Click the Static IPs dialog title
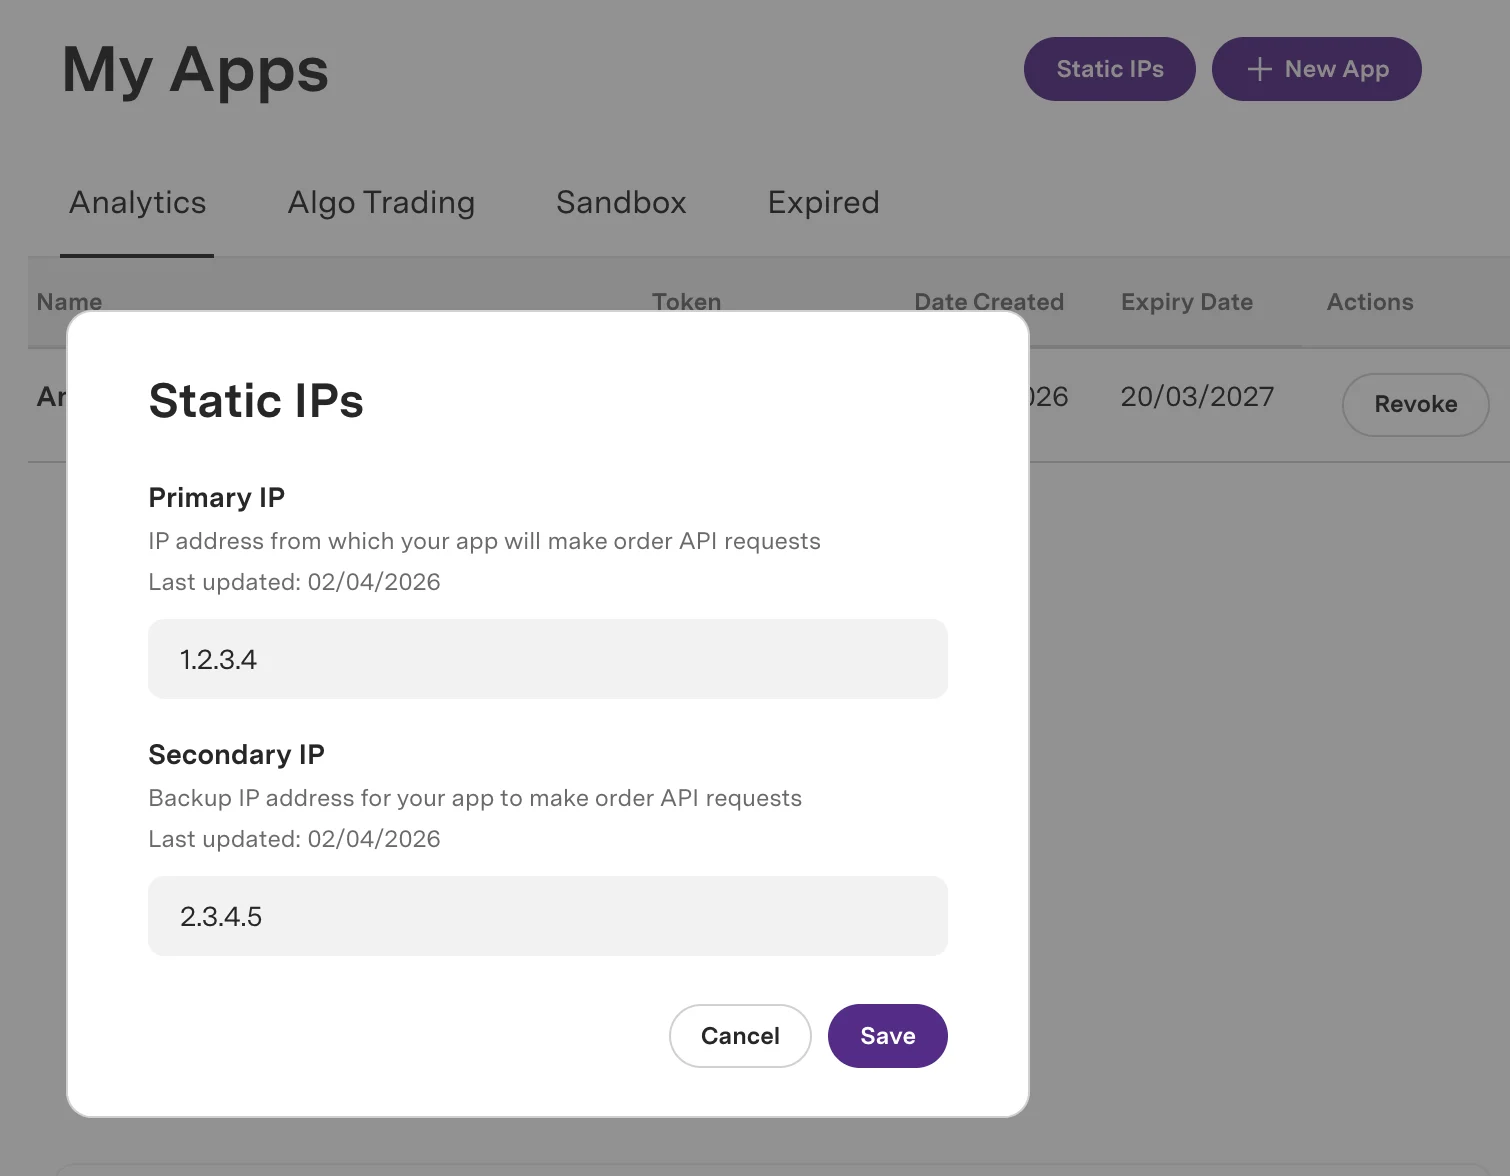The image size is (1510, 1176). coord(256,401)
